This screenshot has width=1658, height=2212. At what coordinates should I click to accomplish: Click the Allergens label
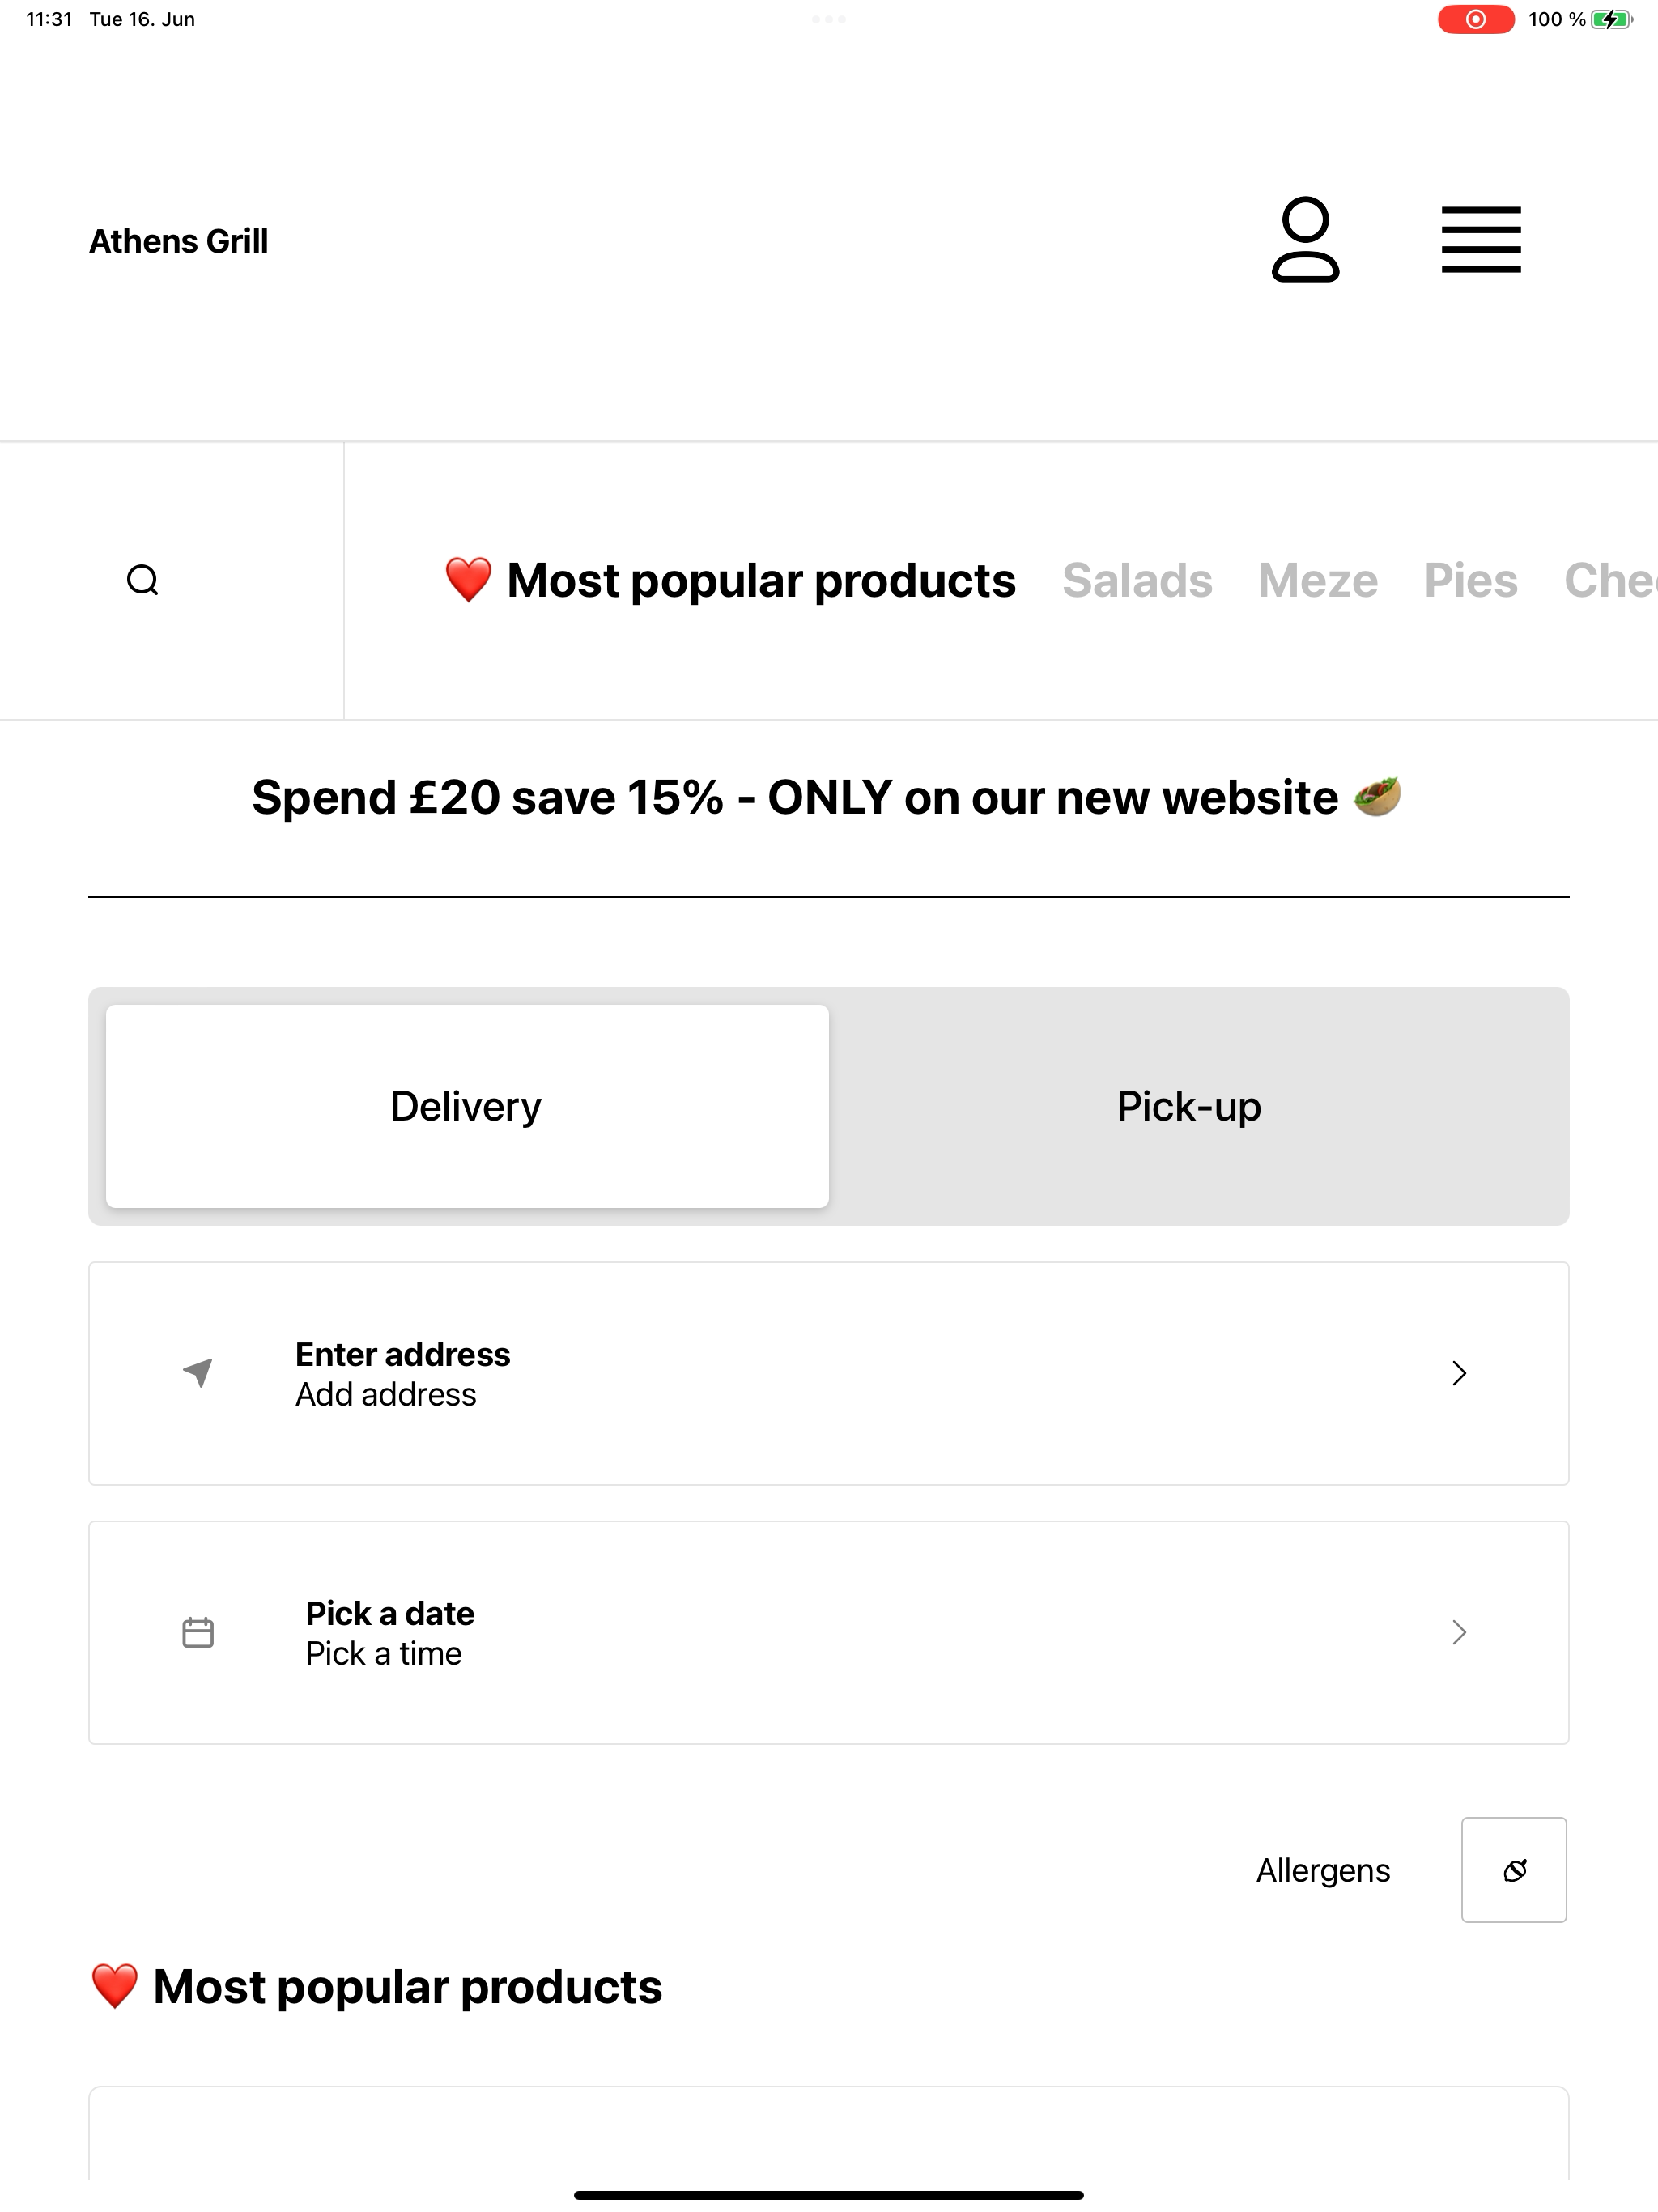(x=1323, y=1870)
